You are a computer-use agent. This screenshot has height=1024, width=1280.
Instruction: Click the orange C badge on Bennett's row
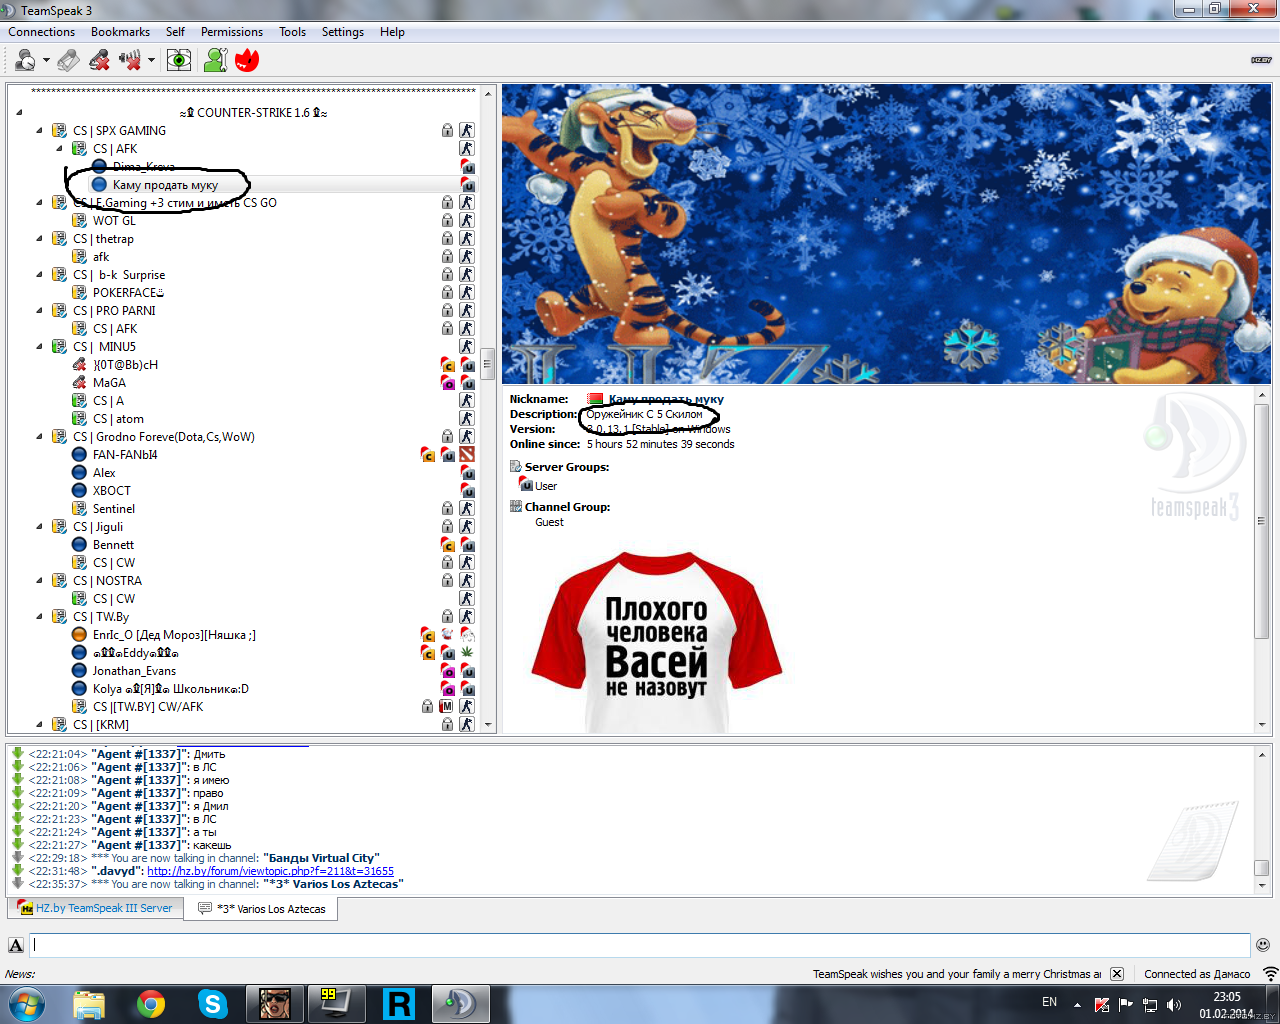[448, 545]
